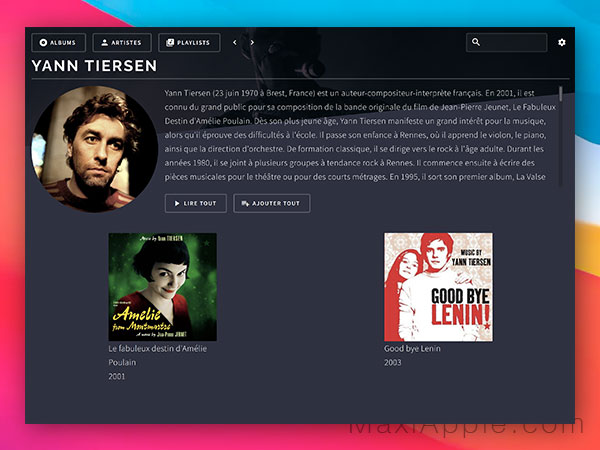Viewport: 600px width, 450px height.
Task: Click the search input field
Action: (507, 42)
